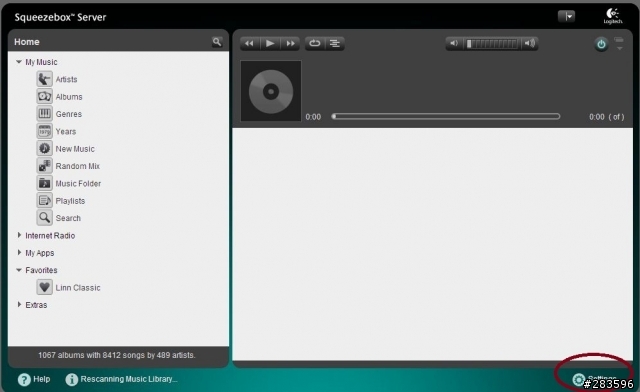Click the Years calendar icon
This screenshot has width=640, height=392.
pos(44,131)
